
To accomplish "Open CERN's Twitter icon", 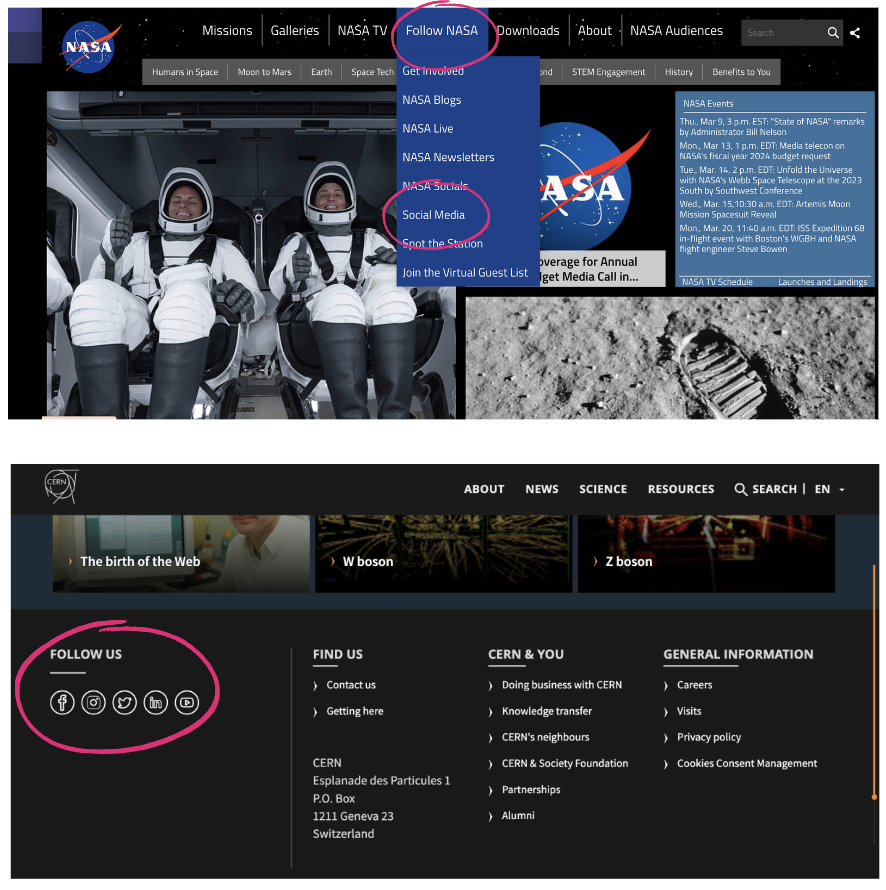I will point(124,702).
